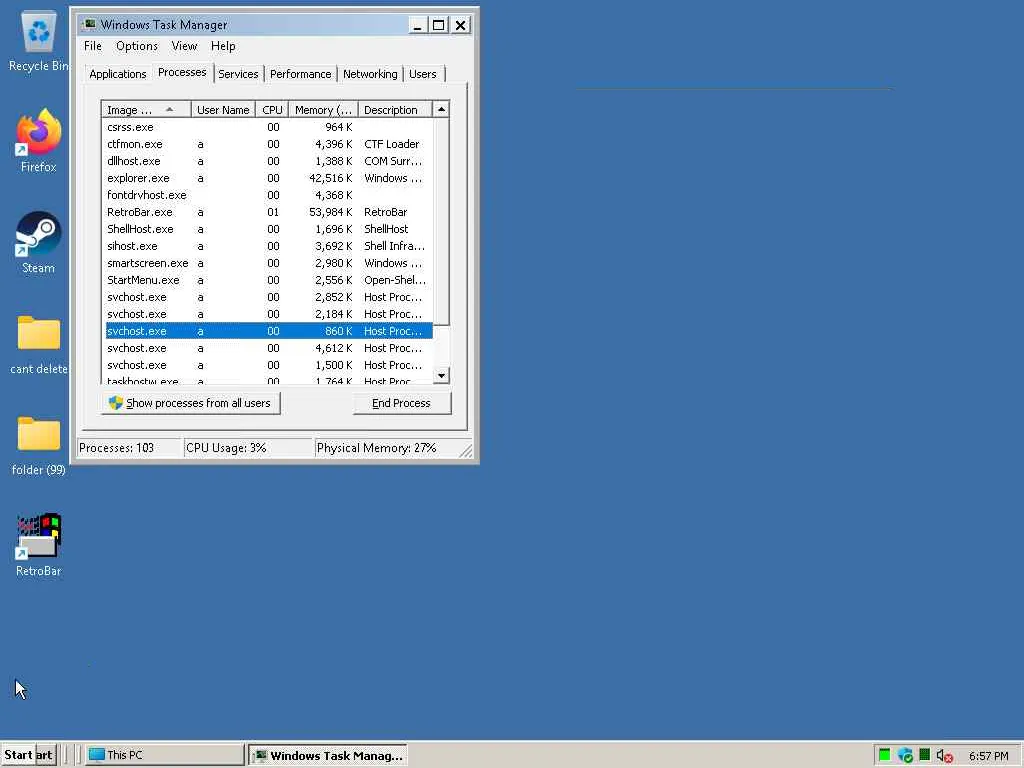The height and width of the screenshot is (768, 1024).
Task: Click the Processes: 103 status bar entry
Action: 129,448
